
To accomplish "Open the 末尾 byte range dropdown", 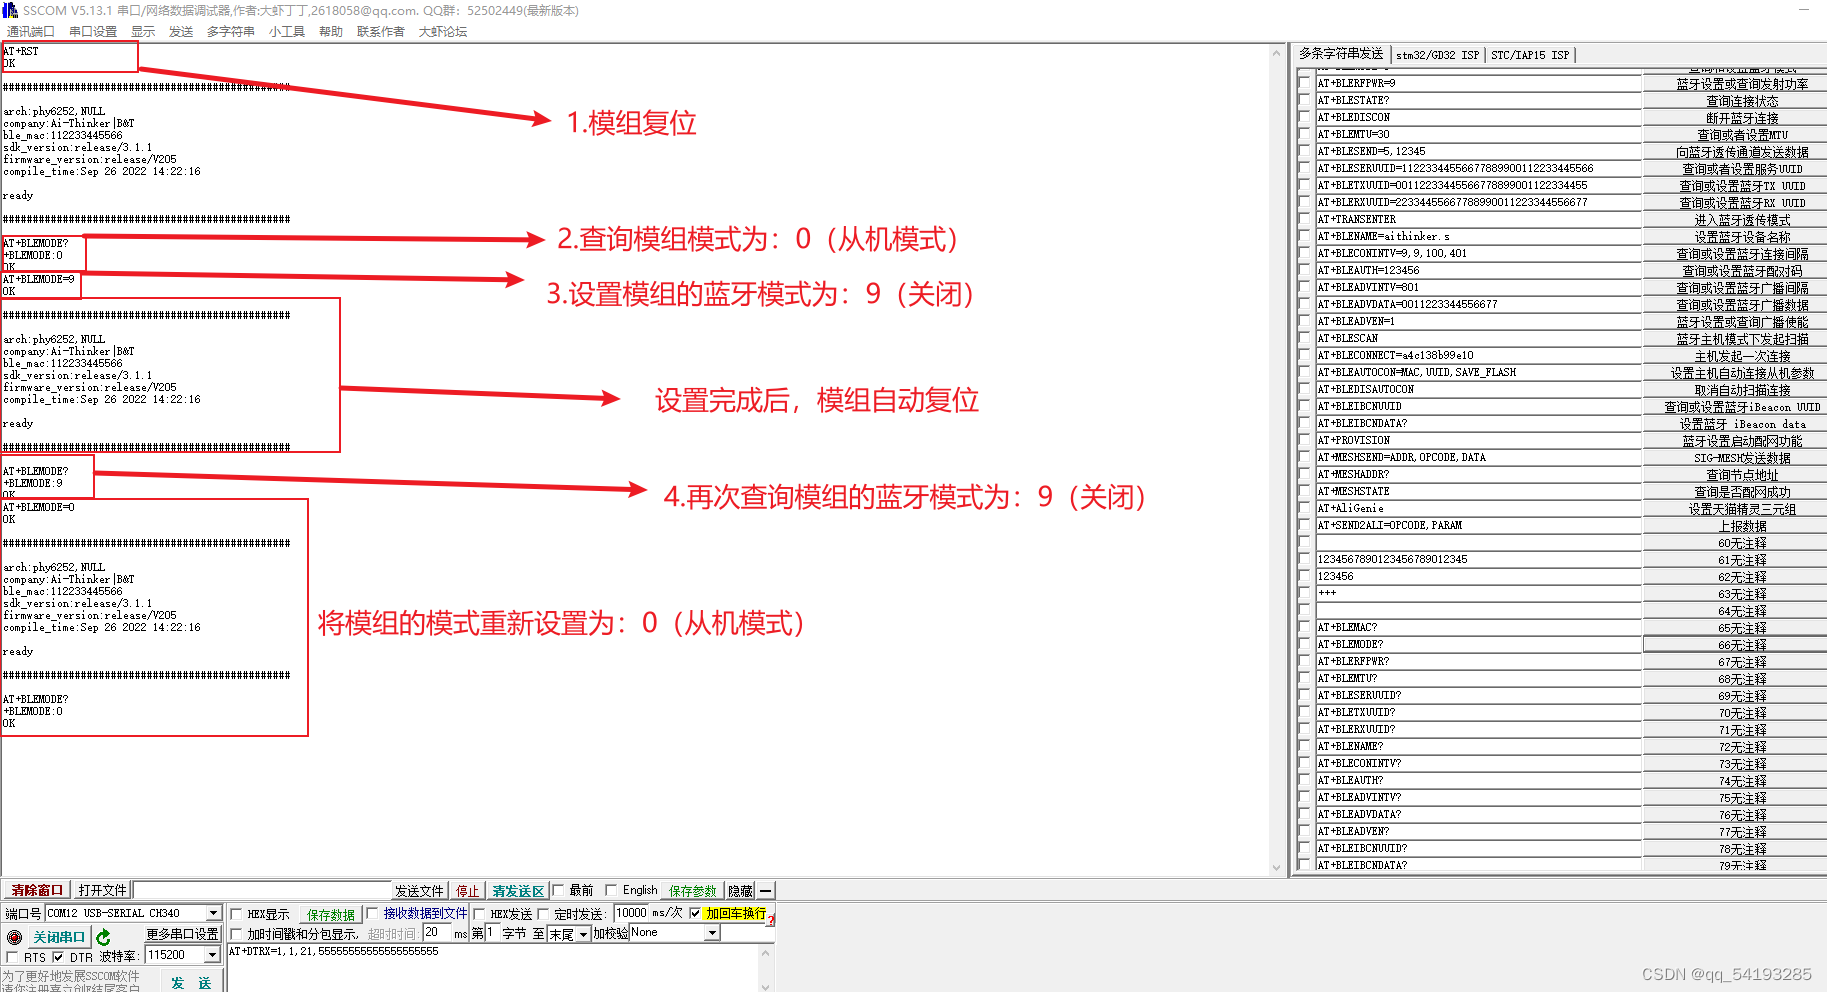I will tap(583, 934).
